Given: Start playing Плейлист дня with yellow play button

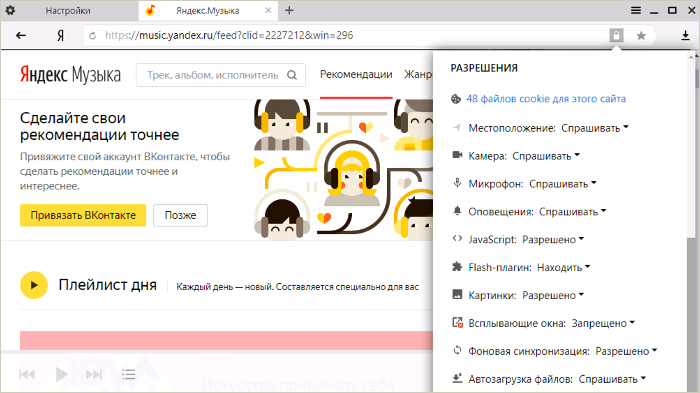Looking at the screenshot, I should [34, 285].
